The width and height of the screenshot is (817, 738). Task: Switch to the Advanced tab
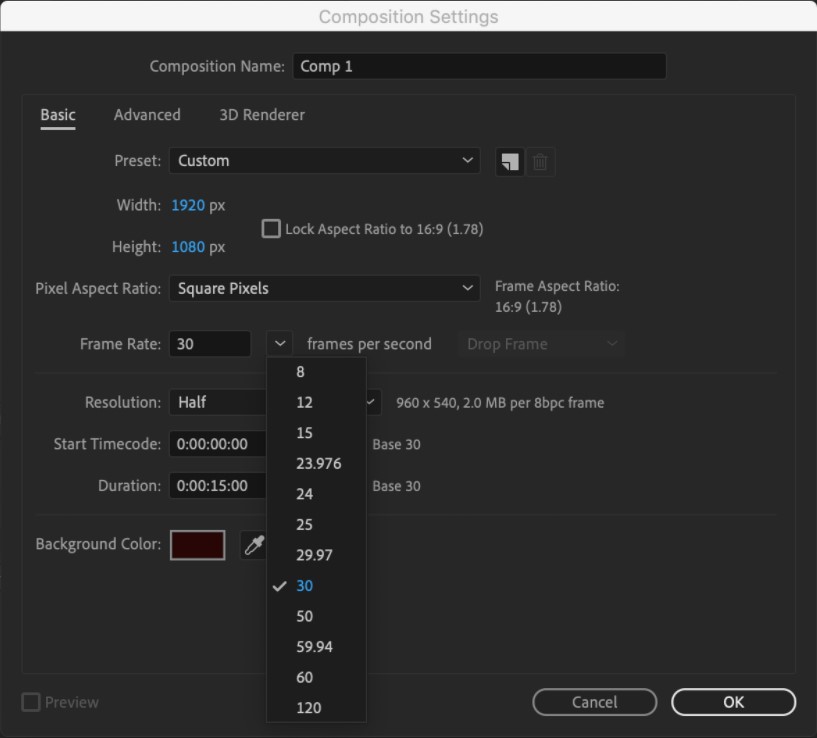tap(147, 115)
